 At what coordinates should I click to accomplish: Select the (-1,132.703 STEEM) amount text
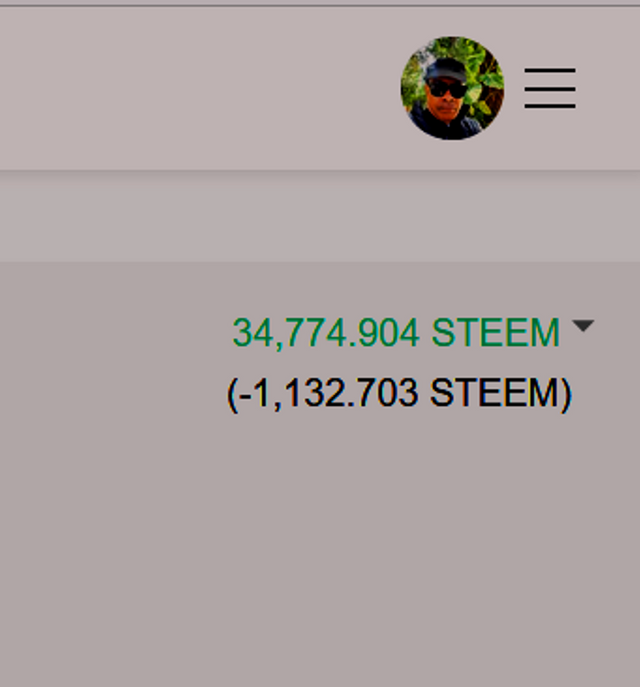click(x=399, y=393)
